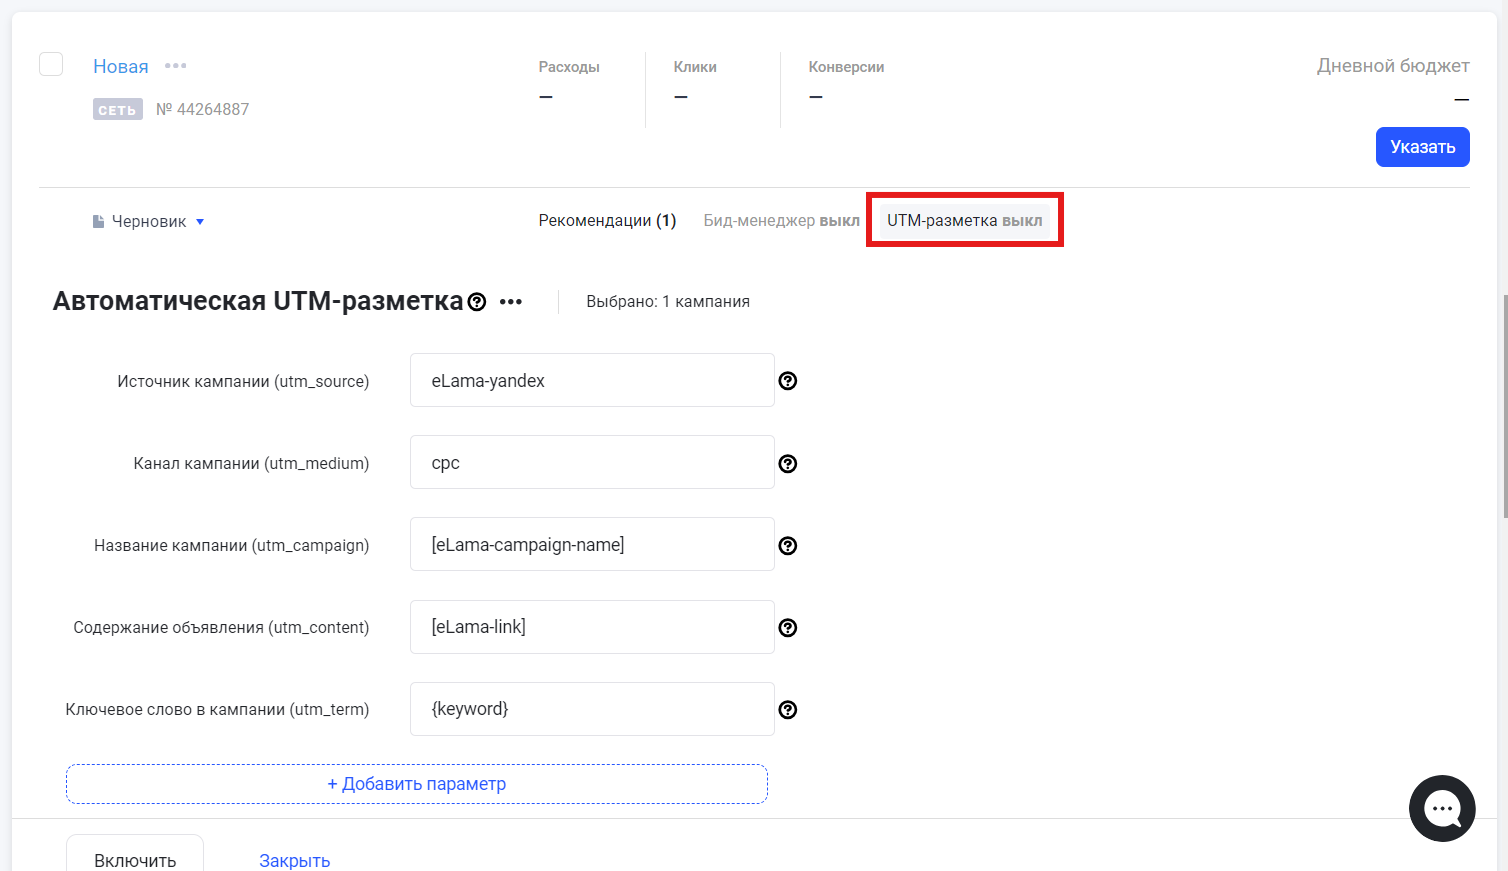Screen dimensions: 1508x871
Task: Click label Источник кампании (utm_source)
Action: (243, 381)
